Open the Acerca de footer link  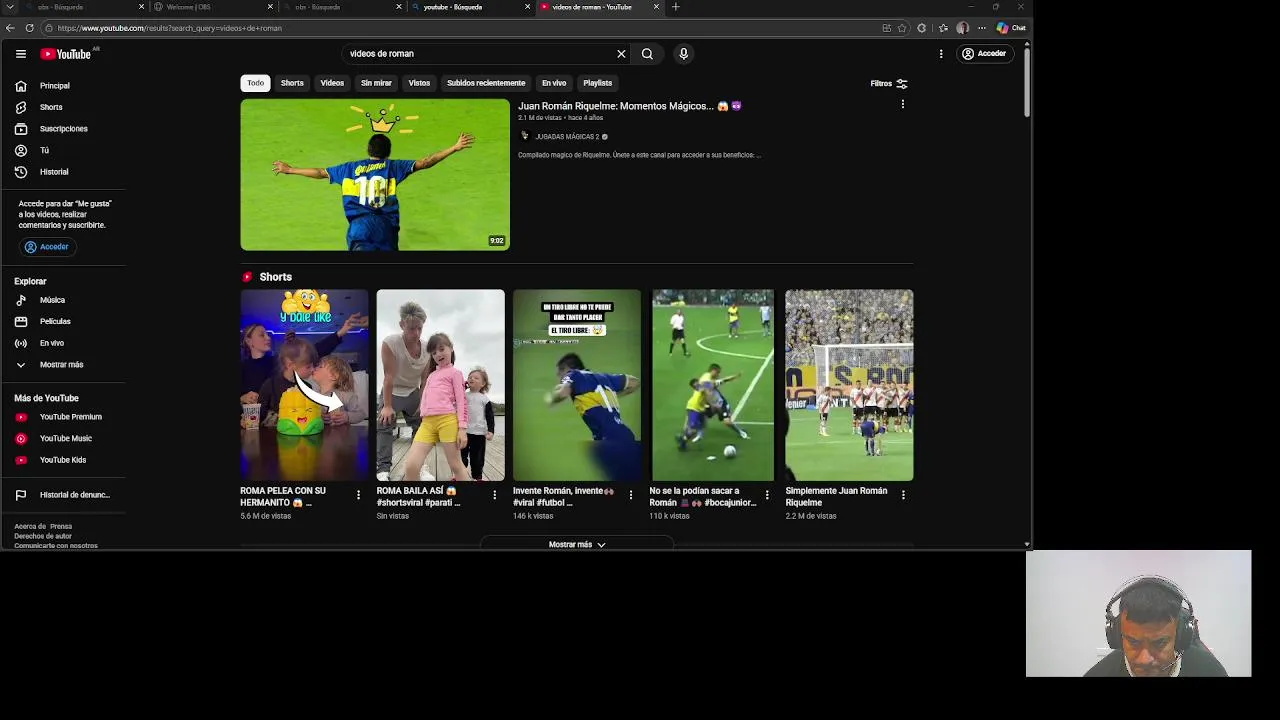tap(30, 526)
